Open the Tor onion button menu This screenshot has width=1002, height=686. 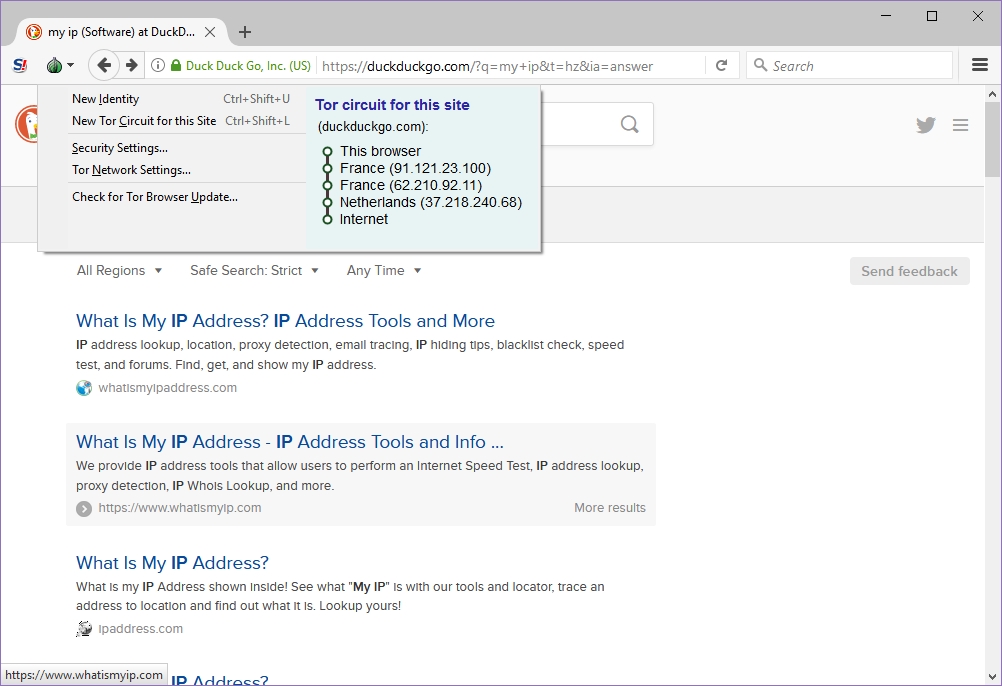(60, 65)
